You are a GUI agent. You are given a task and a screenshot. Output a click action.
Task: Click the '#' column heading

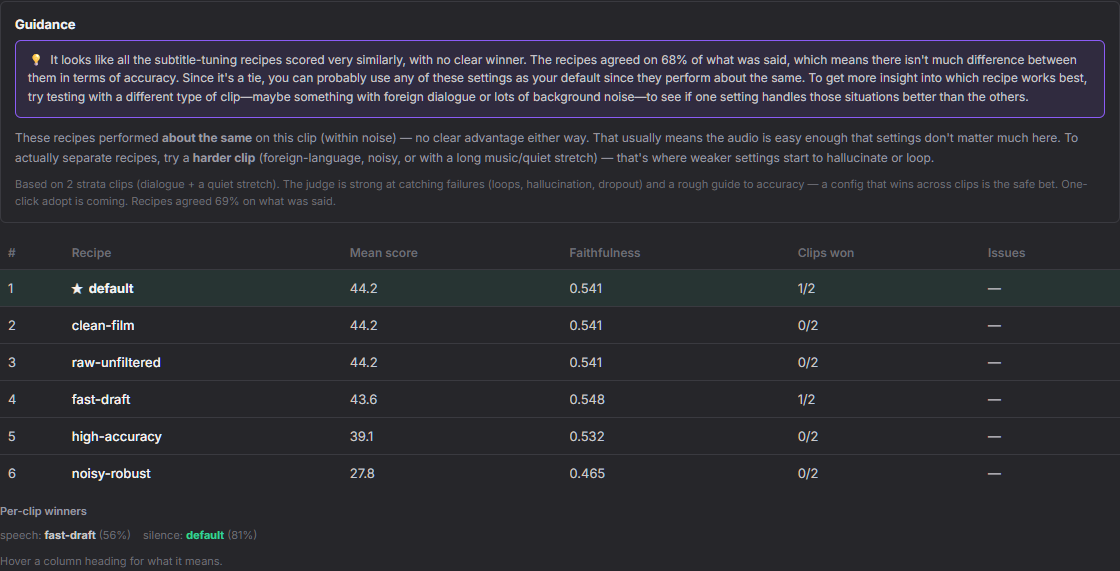(11, 253)
